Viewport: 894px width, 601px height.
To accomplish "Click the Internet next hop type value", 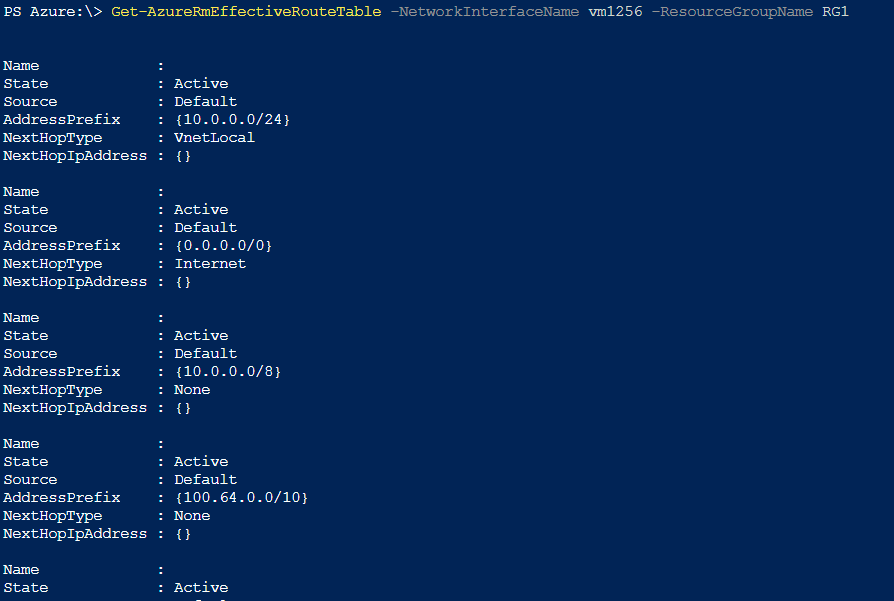I will pyautogui.click(x=210, y=263).
